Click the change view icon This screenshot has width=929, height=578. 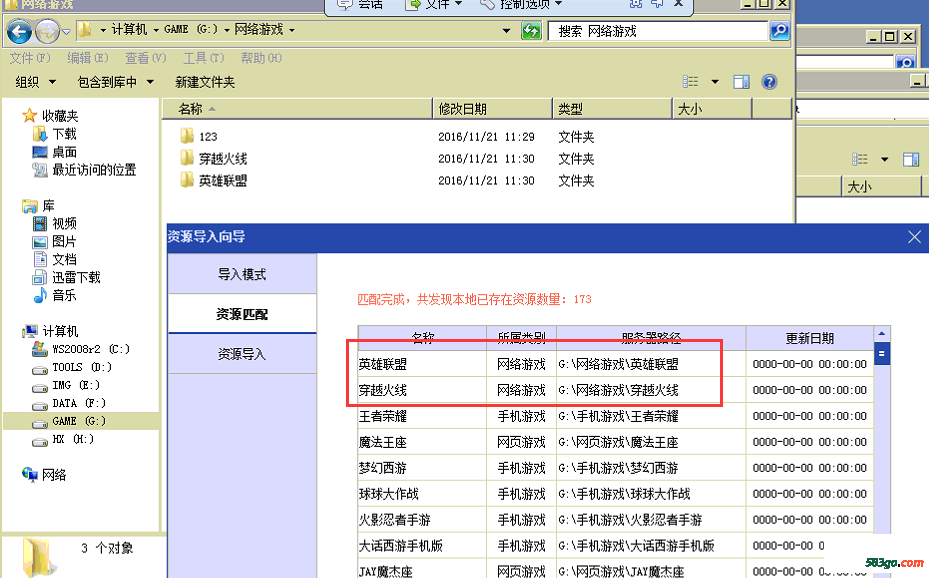(x=691, y=82)
